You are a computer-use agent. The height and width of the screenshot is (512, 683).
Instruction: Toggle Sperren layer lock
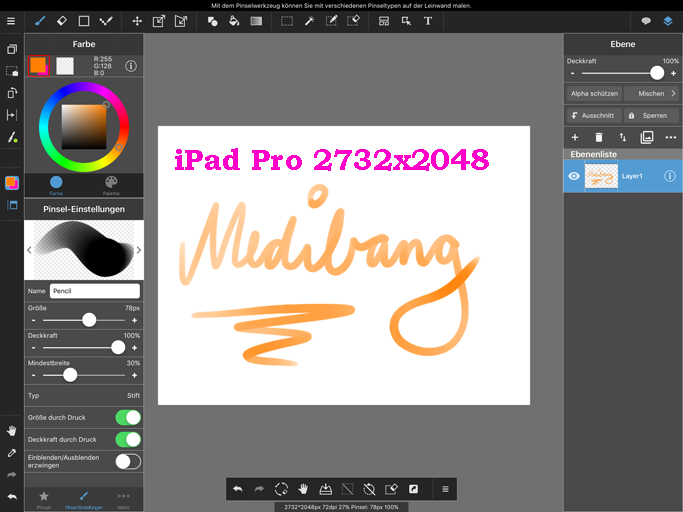(x=651, y=115)
